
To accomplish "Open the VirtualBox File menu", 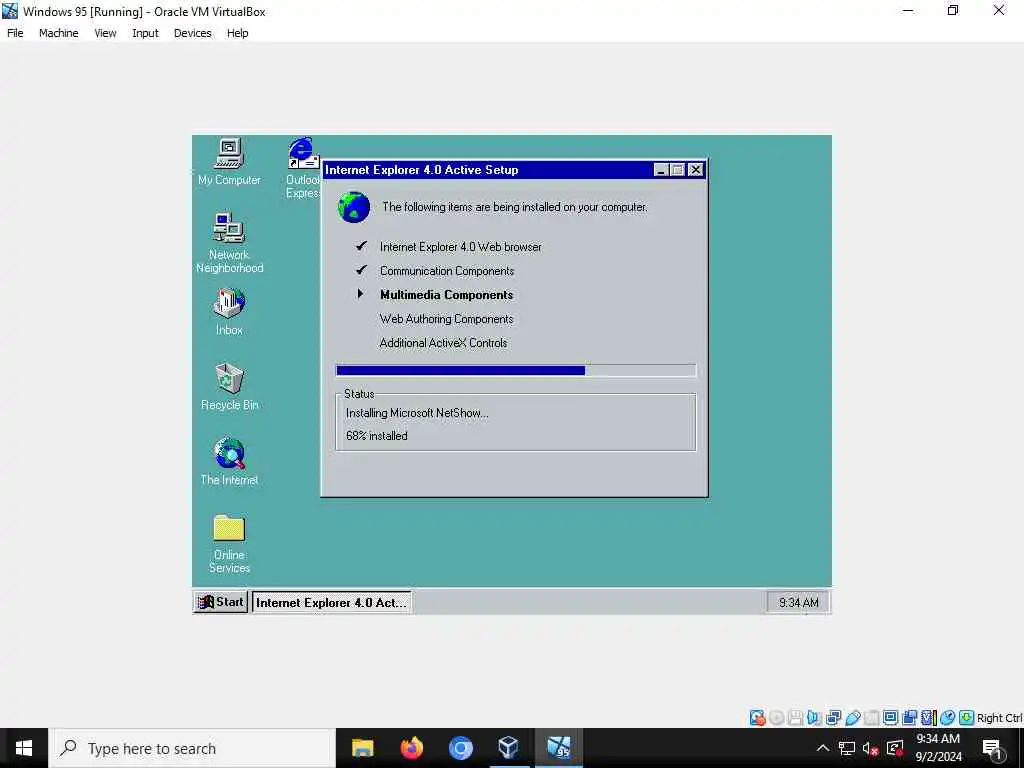I will tap(15, 33).
